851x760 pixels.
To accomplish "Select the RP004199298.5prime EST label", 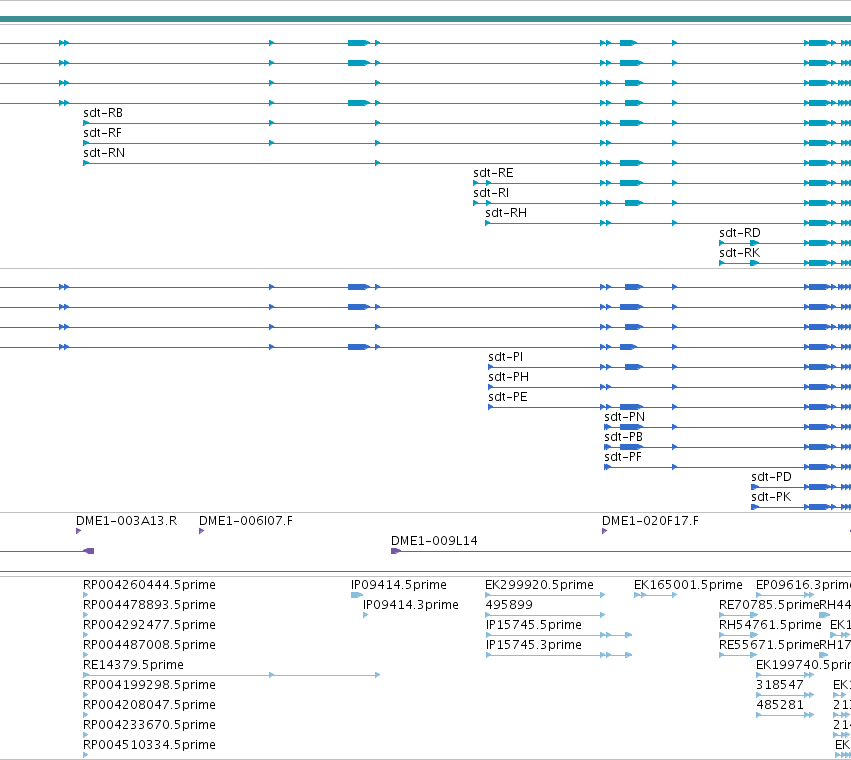I will click(x=149, y=685).
